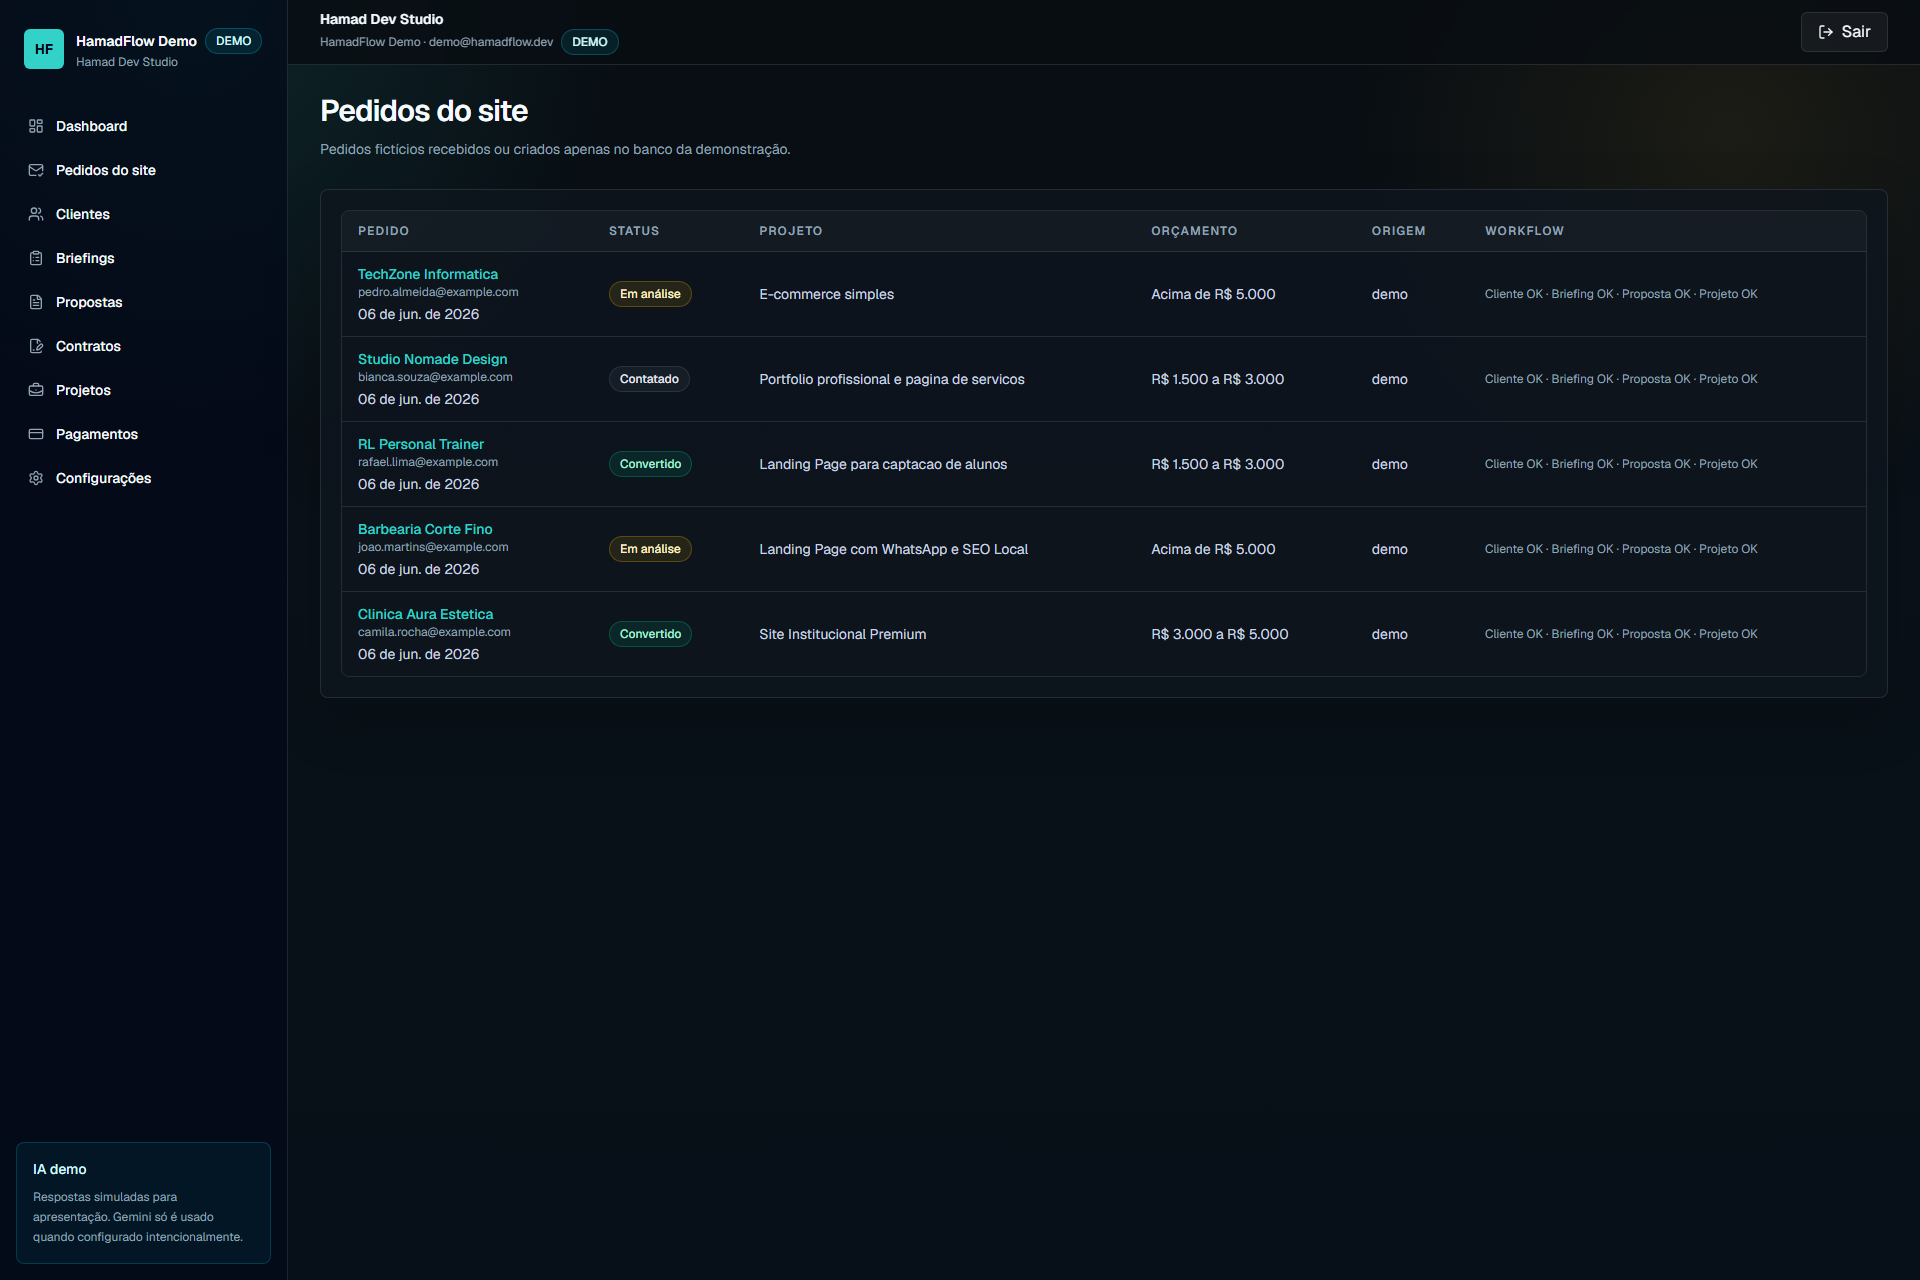Image resolution: width=1920 pixels, height=1280 pixels.
Task: Click the DEMO badge beside demo@hamadflow.dev
Action: pos(589,42)
